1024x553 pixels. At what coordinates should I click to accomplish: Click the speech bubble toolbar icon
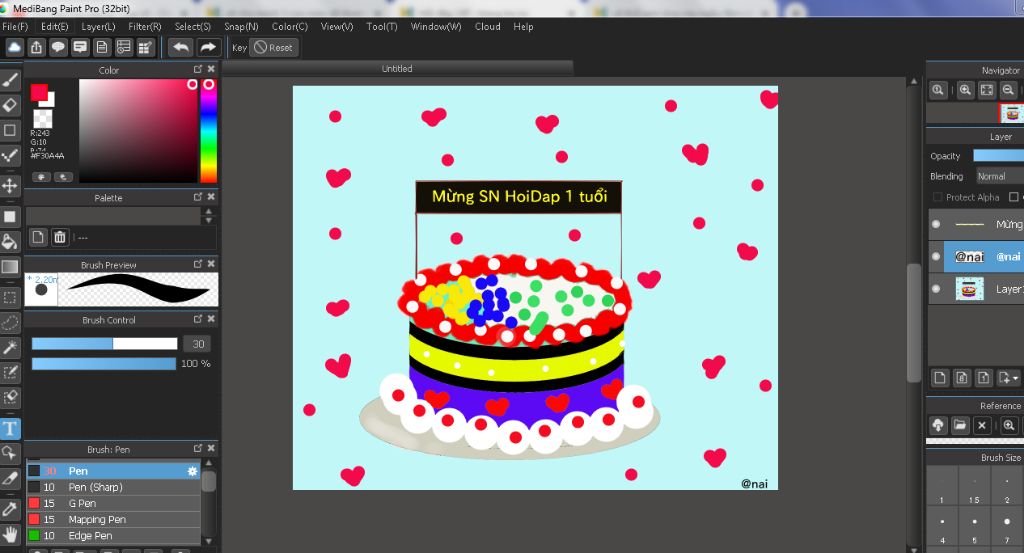59,47
